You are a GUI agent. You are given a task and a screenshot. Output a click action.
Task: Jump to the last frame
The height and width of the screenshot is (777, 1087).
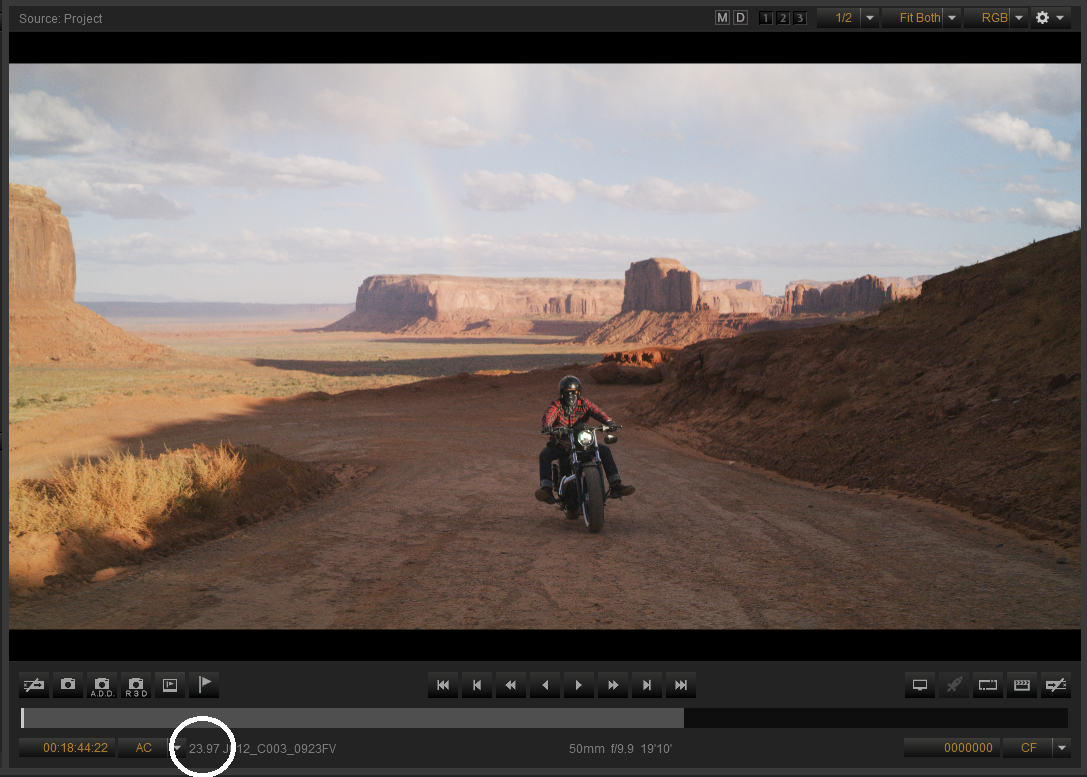click(x=681, y=685)
